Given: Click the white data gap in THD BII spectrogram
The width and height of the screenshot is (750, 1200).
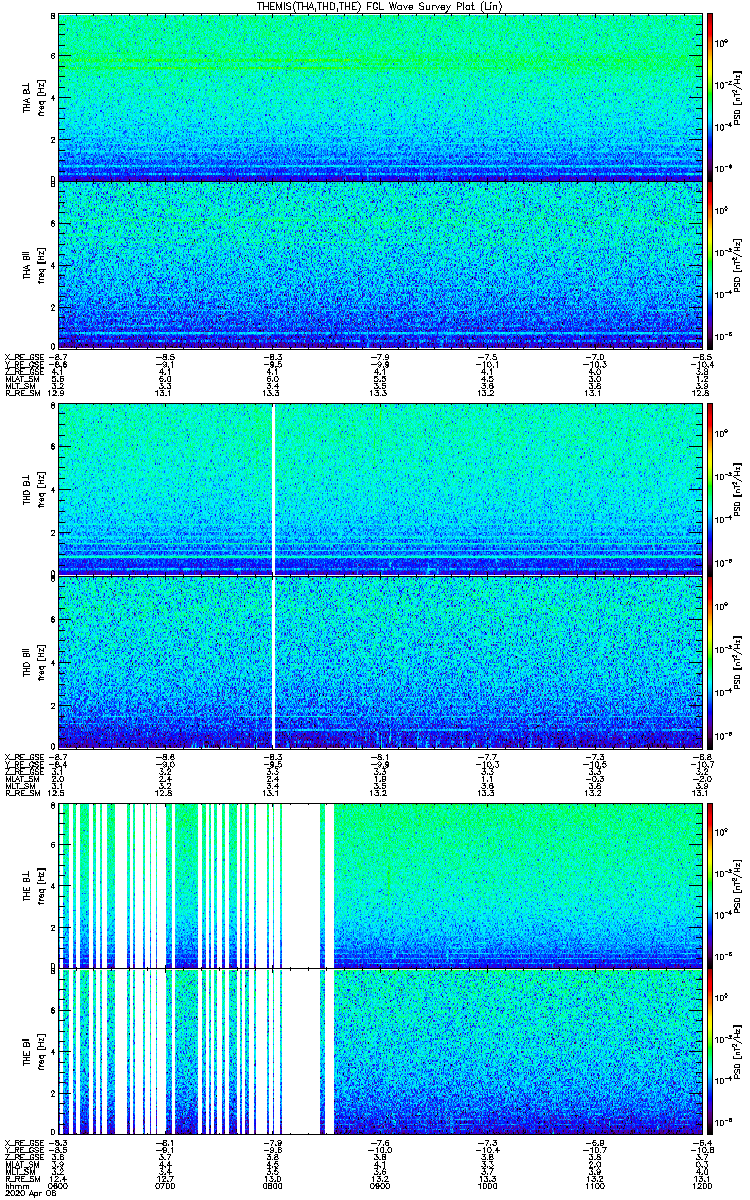Looking at the screenshot, I should [274, 660].
